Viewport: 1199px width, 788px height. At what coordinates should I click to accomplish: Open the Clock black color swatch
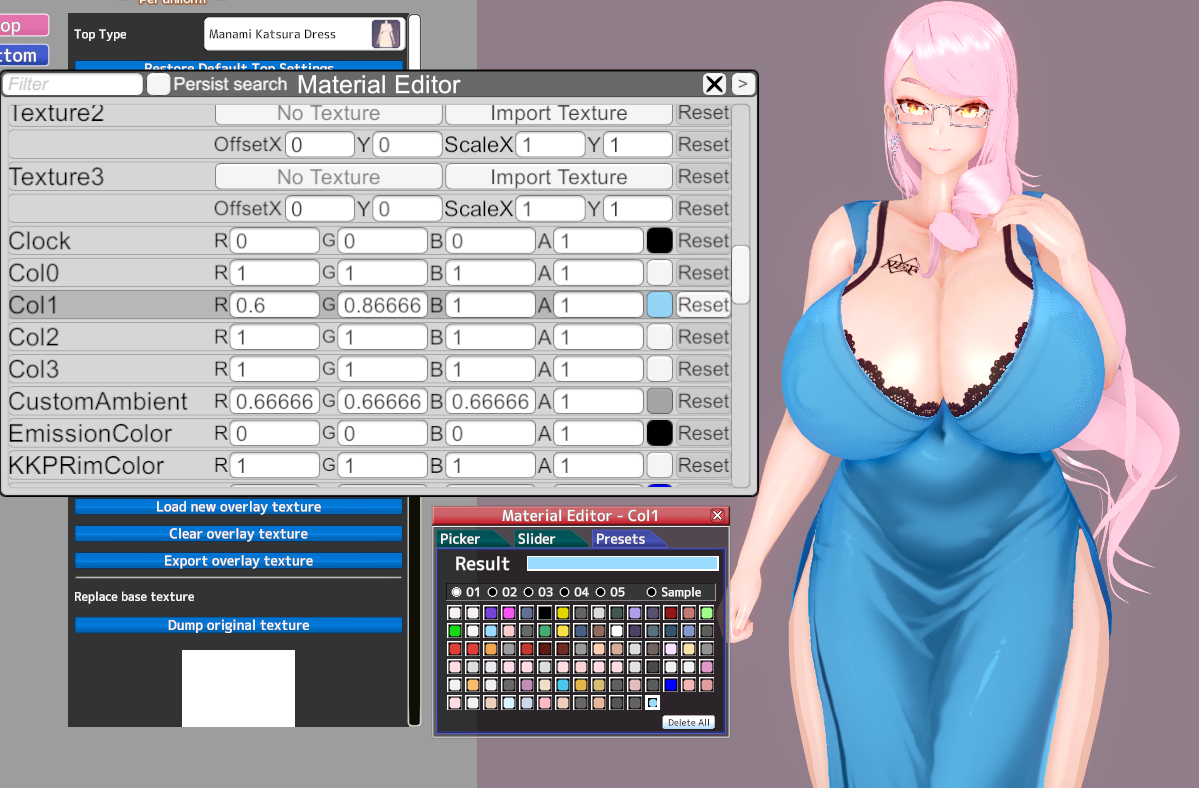(x=659, y=241)
